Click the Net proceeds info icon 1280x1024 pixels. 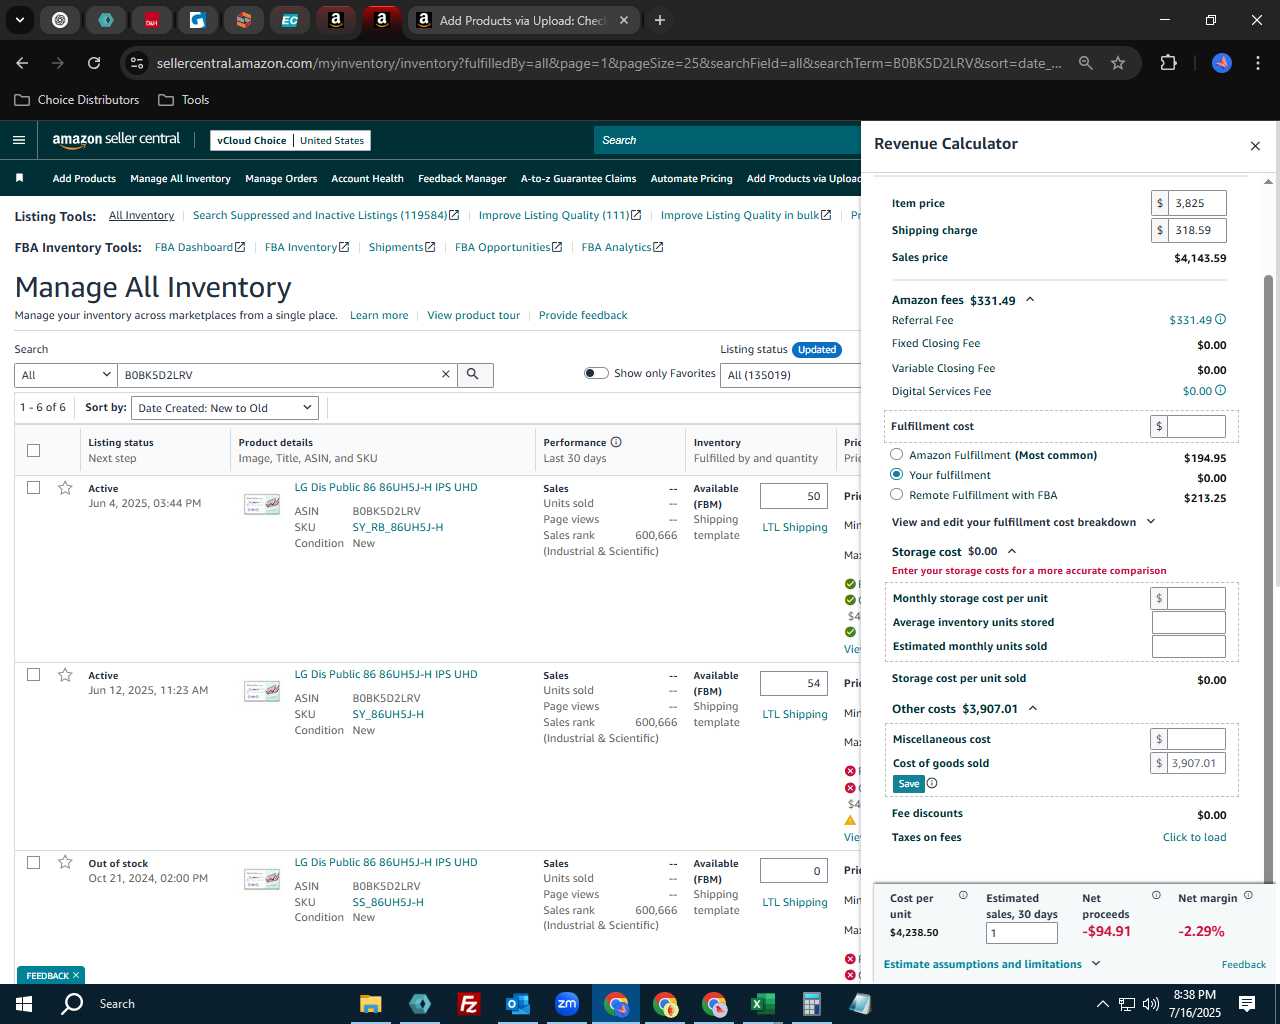(1156, 896)
